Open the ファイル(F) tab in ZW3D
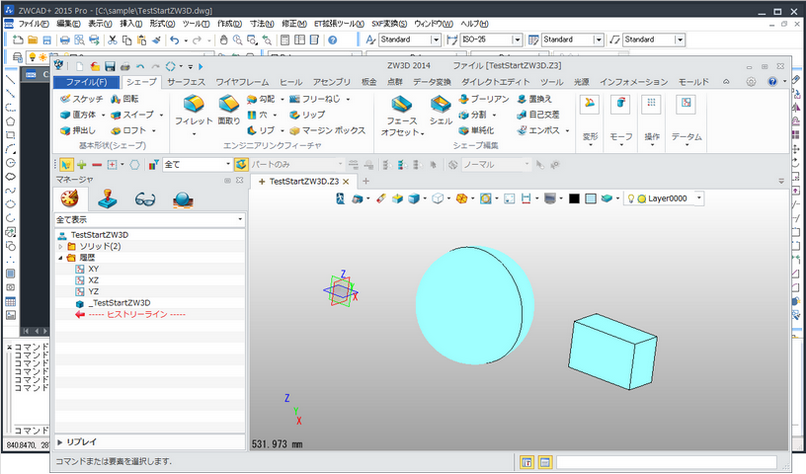This screenshot has width=806, height=474. tap(86, 82)
